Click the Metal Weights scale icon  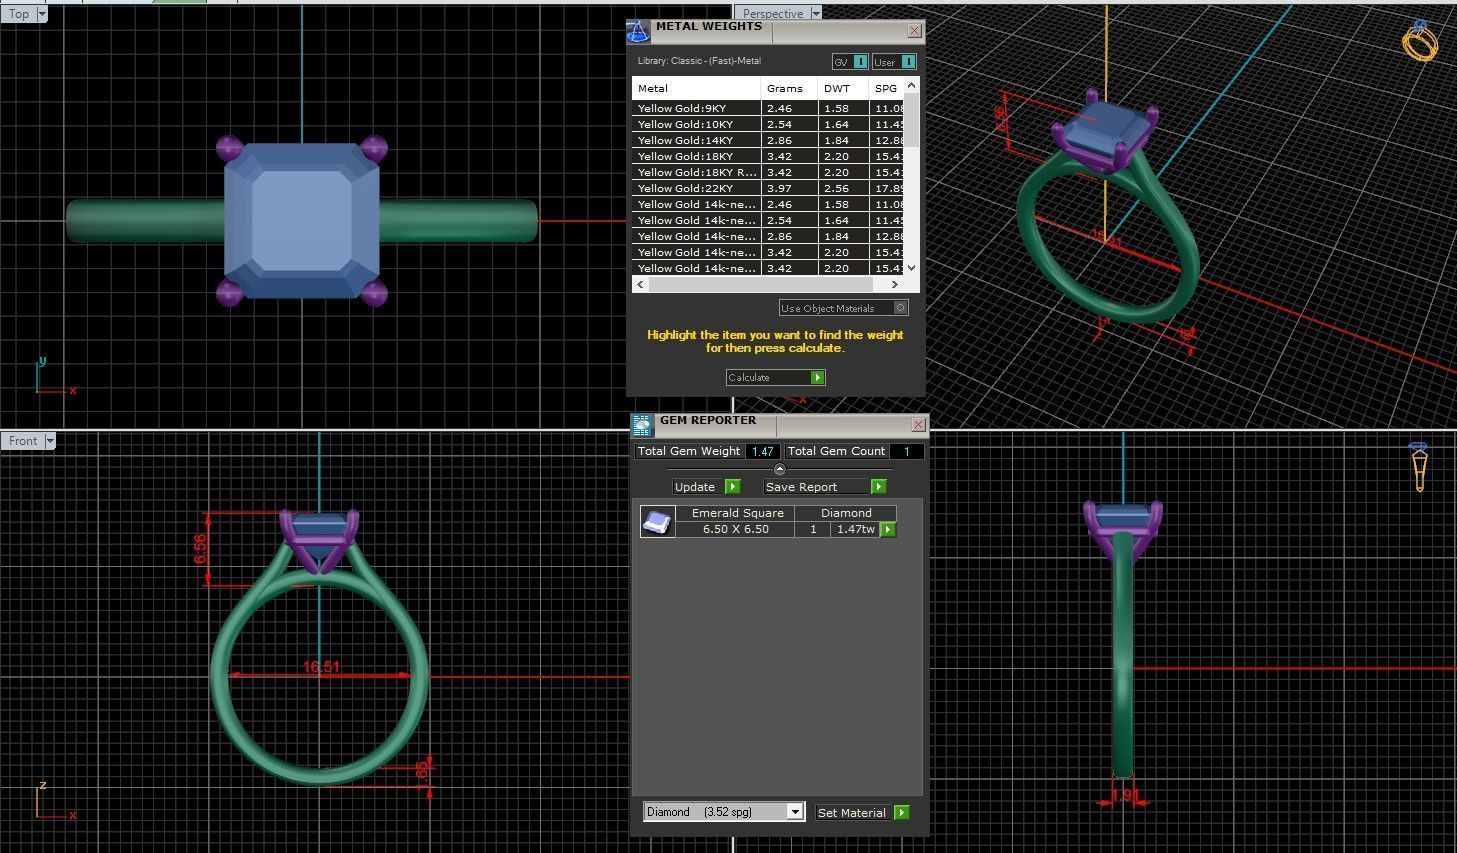(638, 31)
